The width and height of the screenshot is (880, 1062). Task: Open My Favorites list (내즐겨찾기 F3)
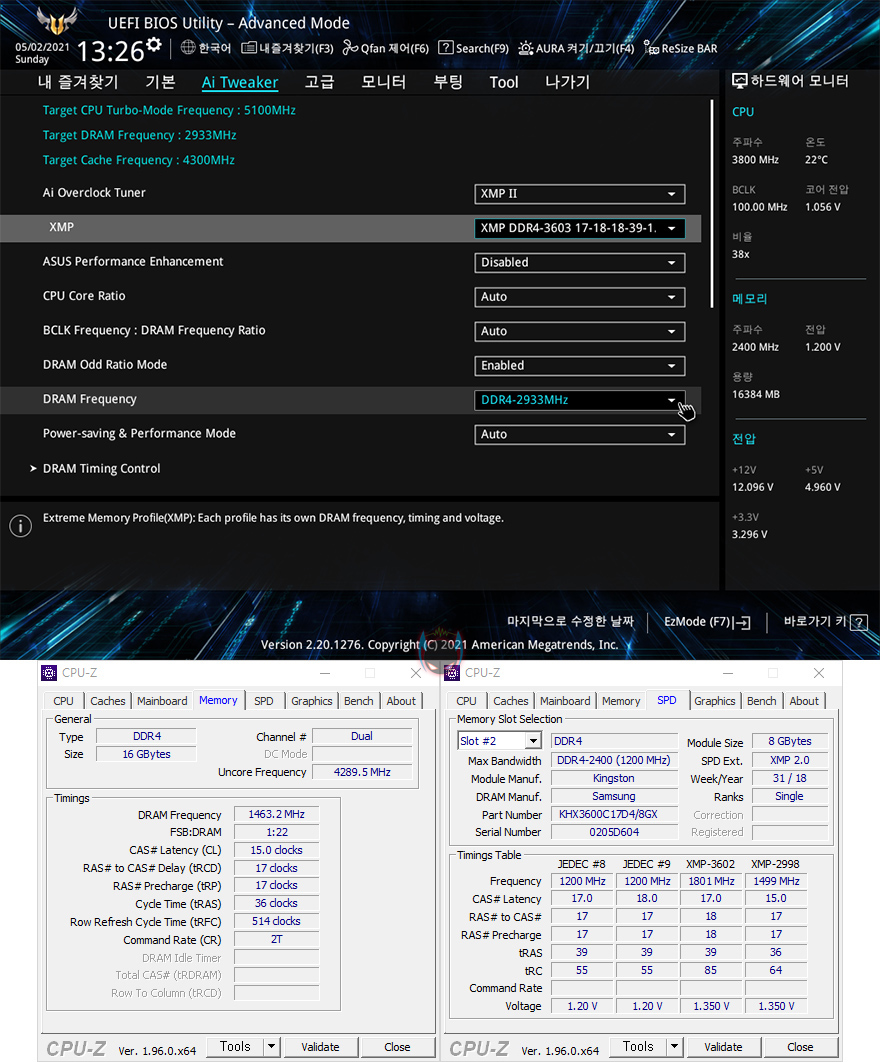coord(287,48)
